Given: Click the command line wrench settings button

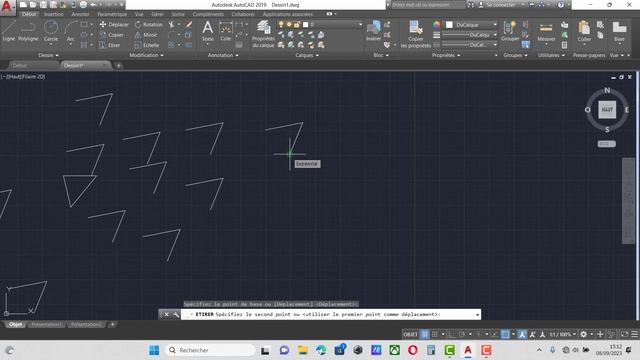Looking at the screenshot, I should click(176, 314).
